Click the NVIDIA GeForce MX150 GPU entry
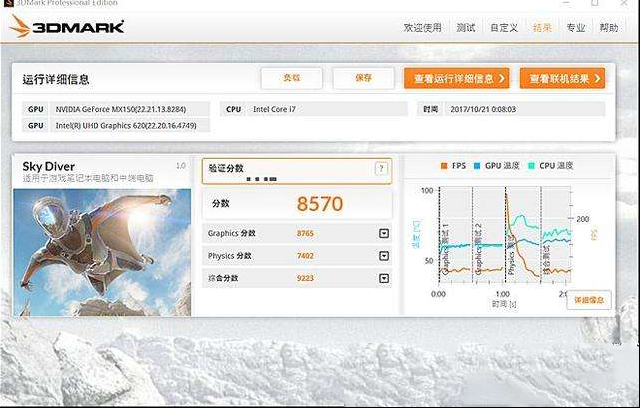Viewport: 640px width, 408px height. point(129,109)
